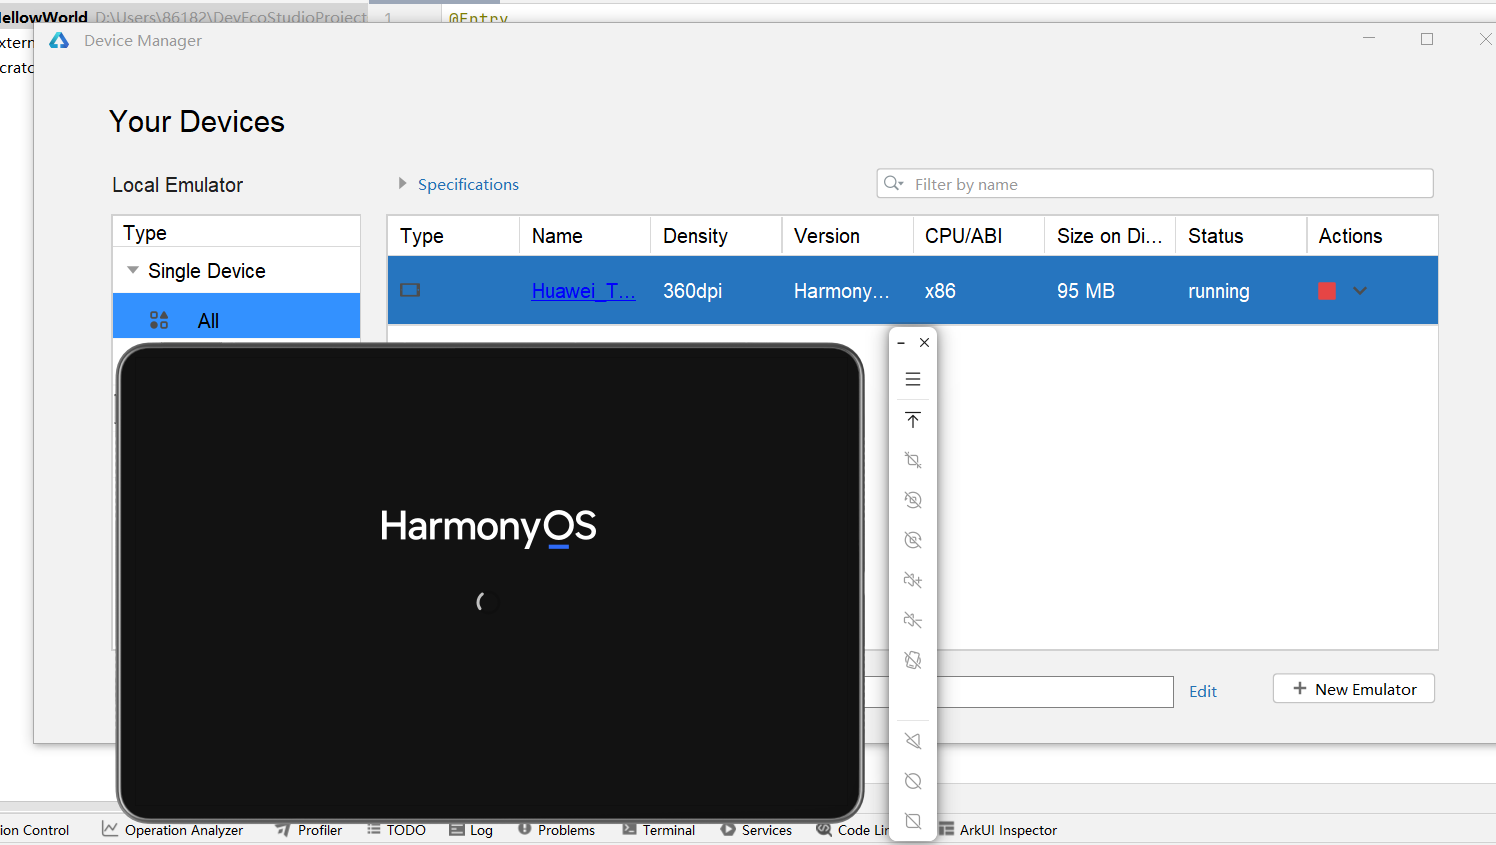Click the disabled recents square navigation icon
The image size is (1496, 845).
click(x=913, y=821)
